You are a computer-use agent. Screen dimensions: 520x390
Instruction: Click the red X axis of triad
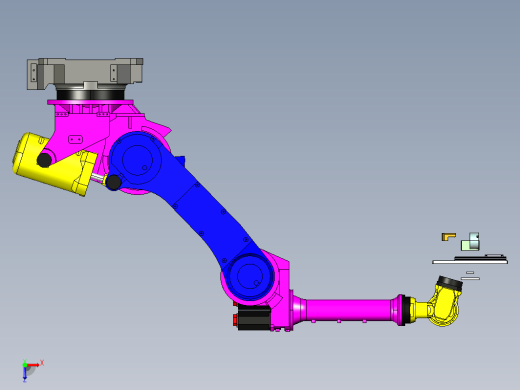(33, 365)
